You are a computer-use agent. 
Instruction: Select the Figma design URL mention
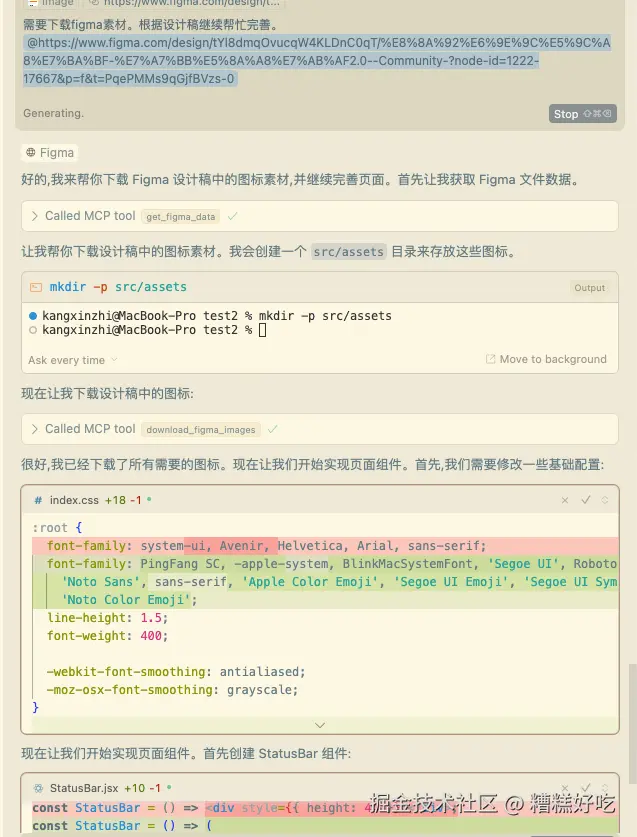[x=317, y=61]
